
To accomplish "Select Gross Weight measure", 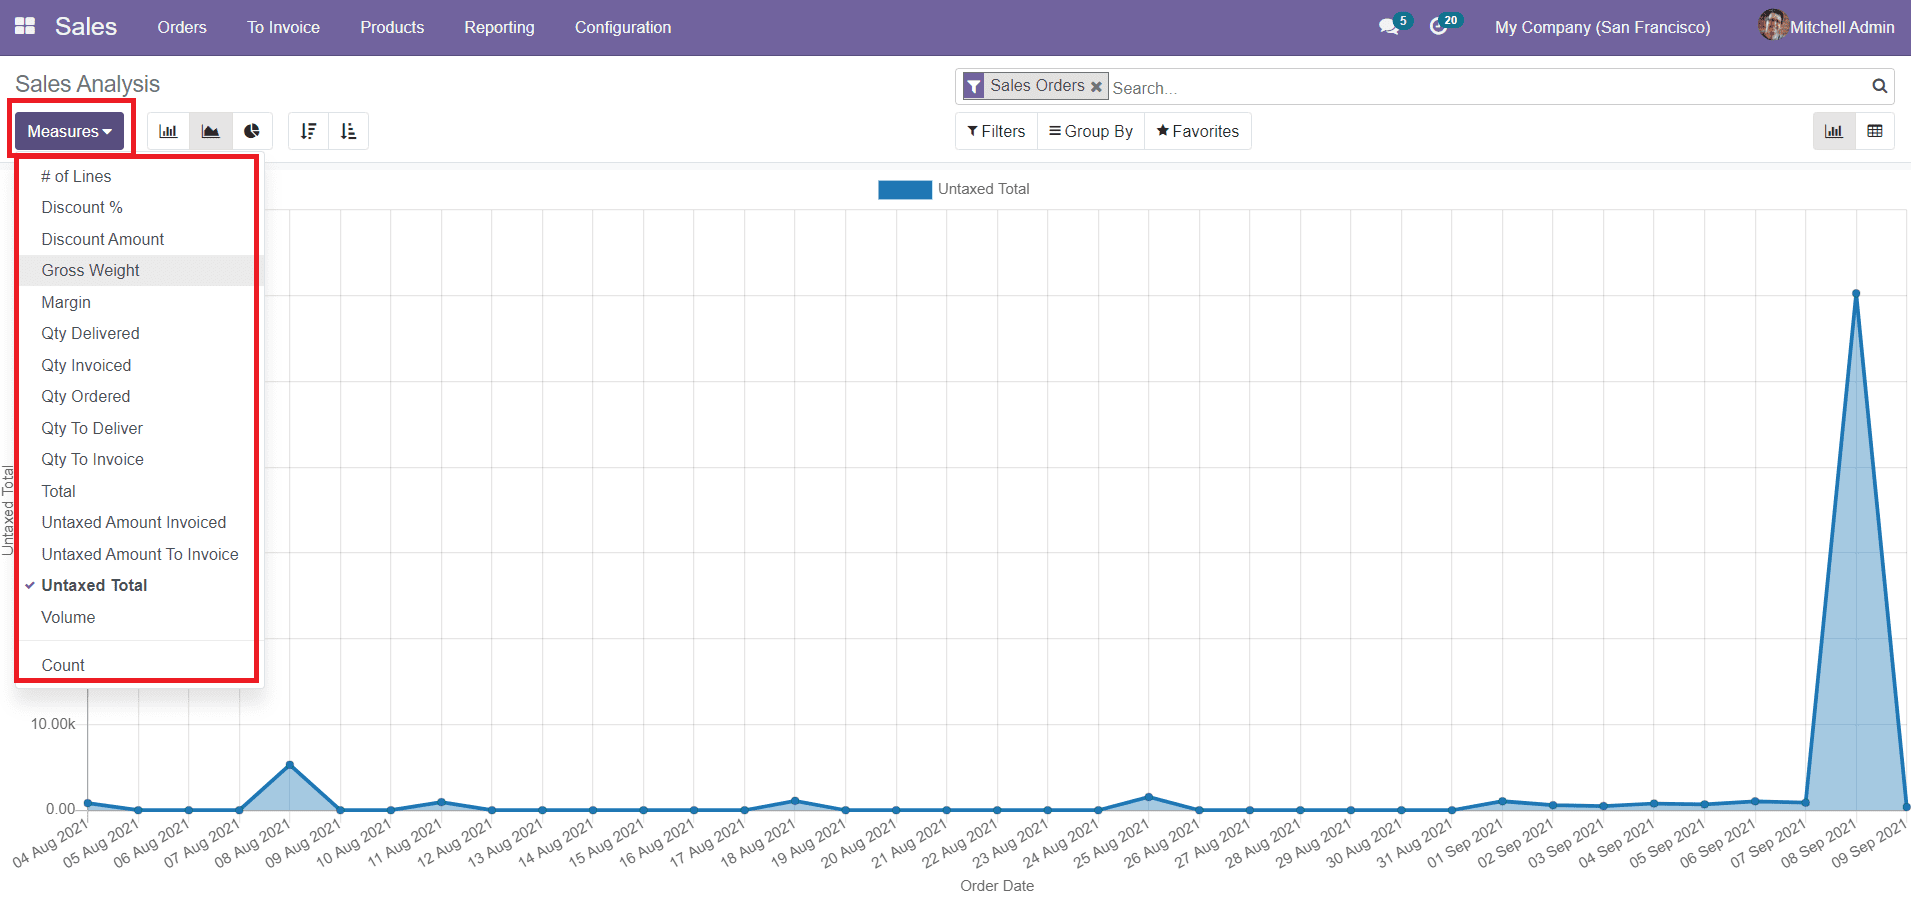I will pos(140,270).
